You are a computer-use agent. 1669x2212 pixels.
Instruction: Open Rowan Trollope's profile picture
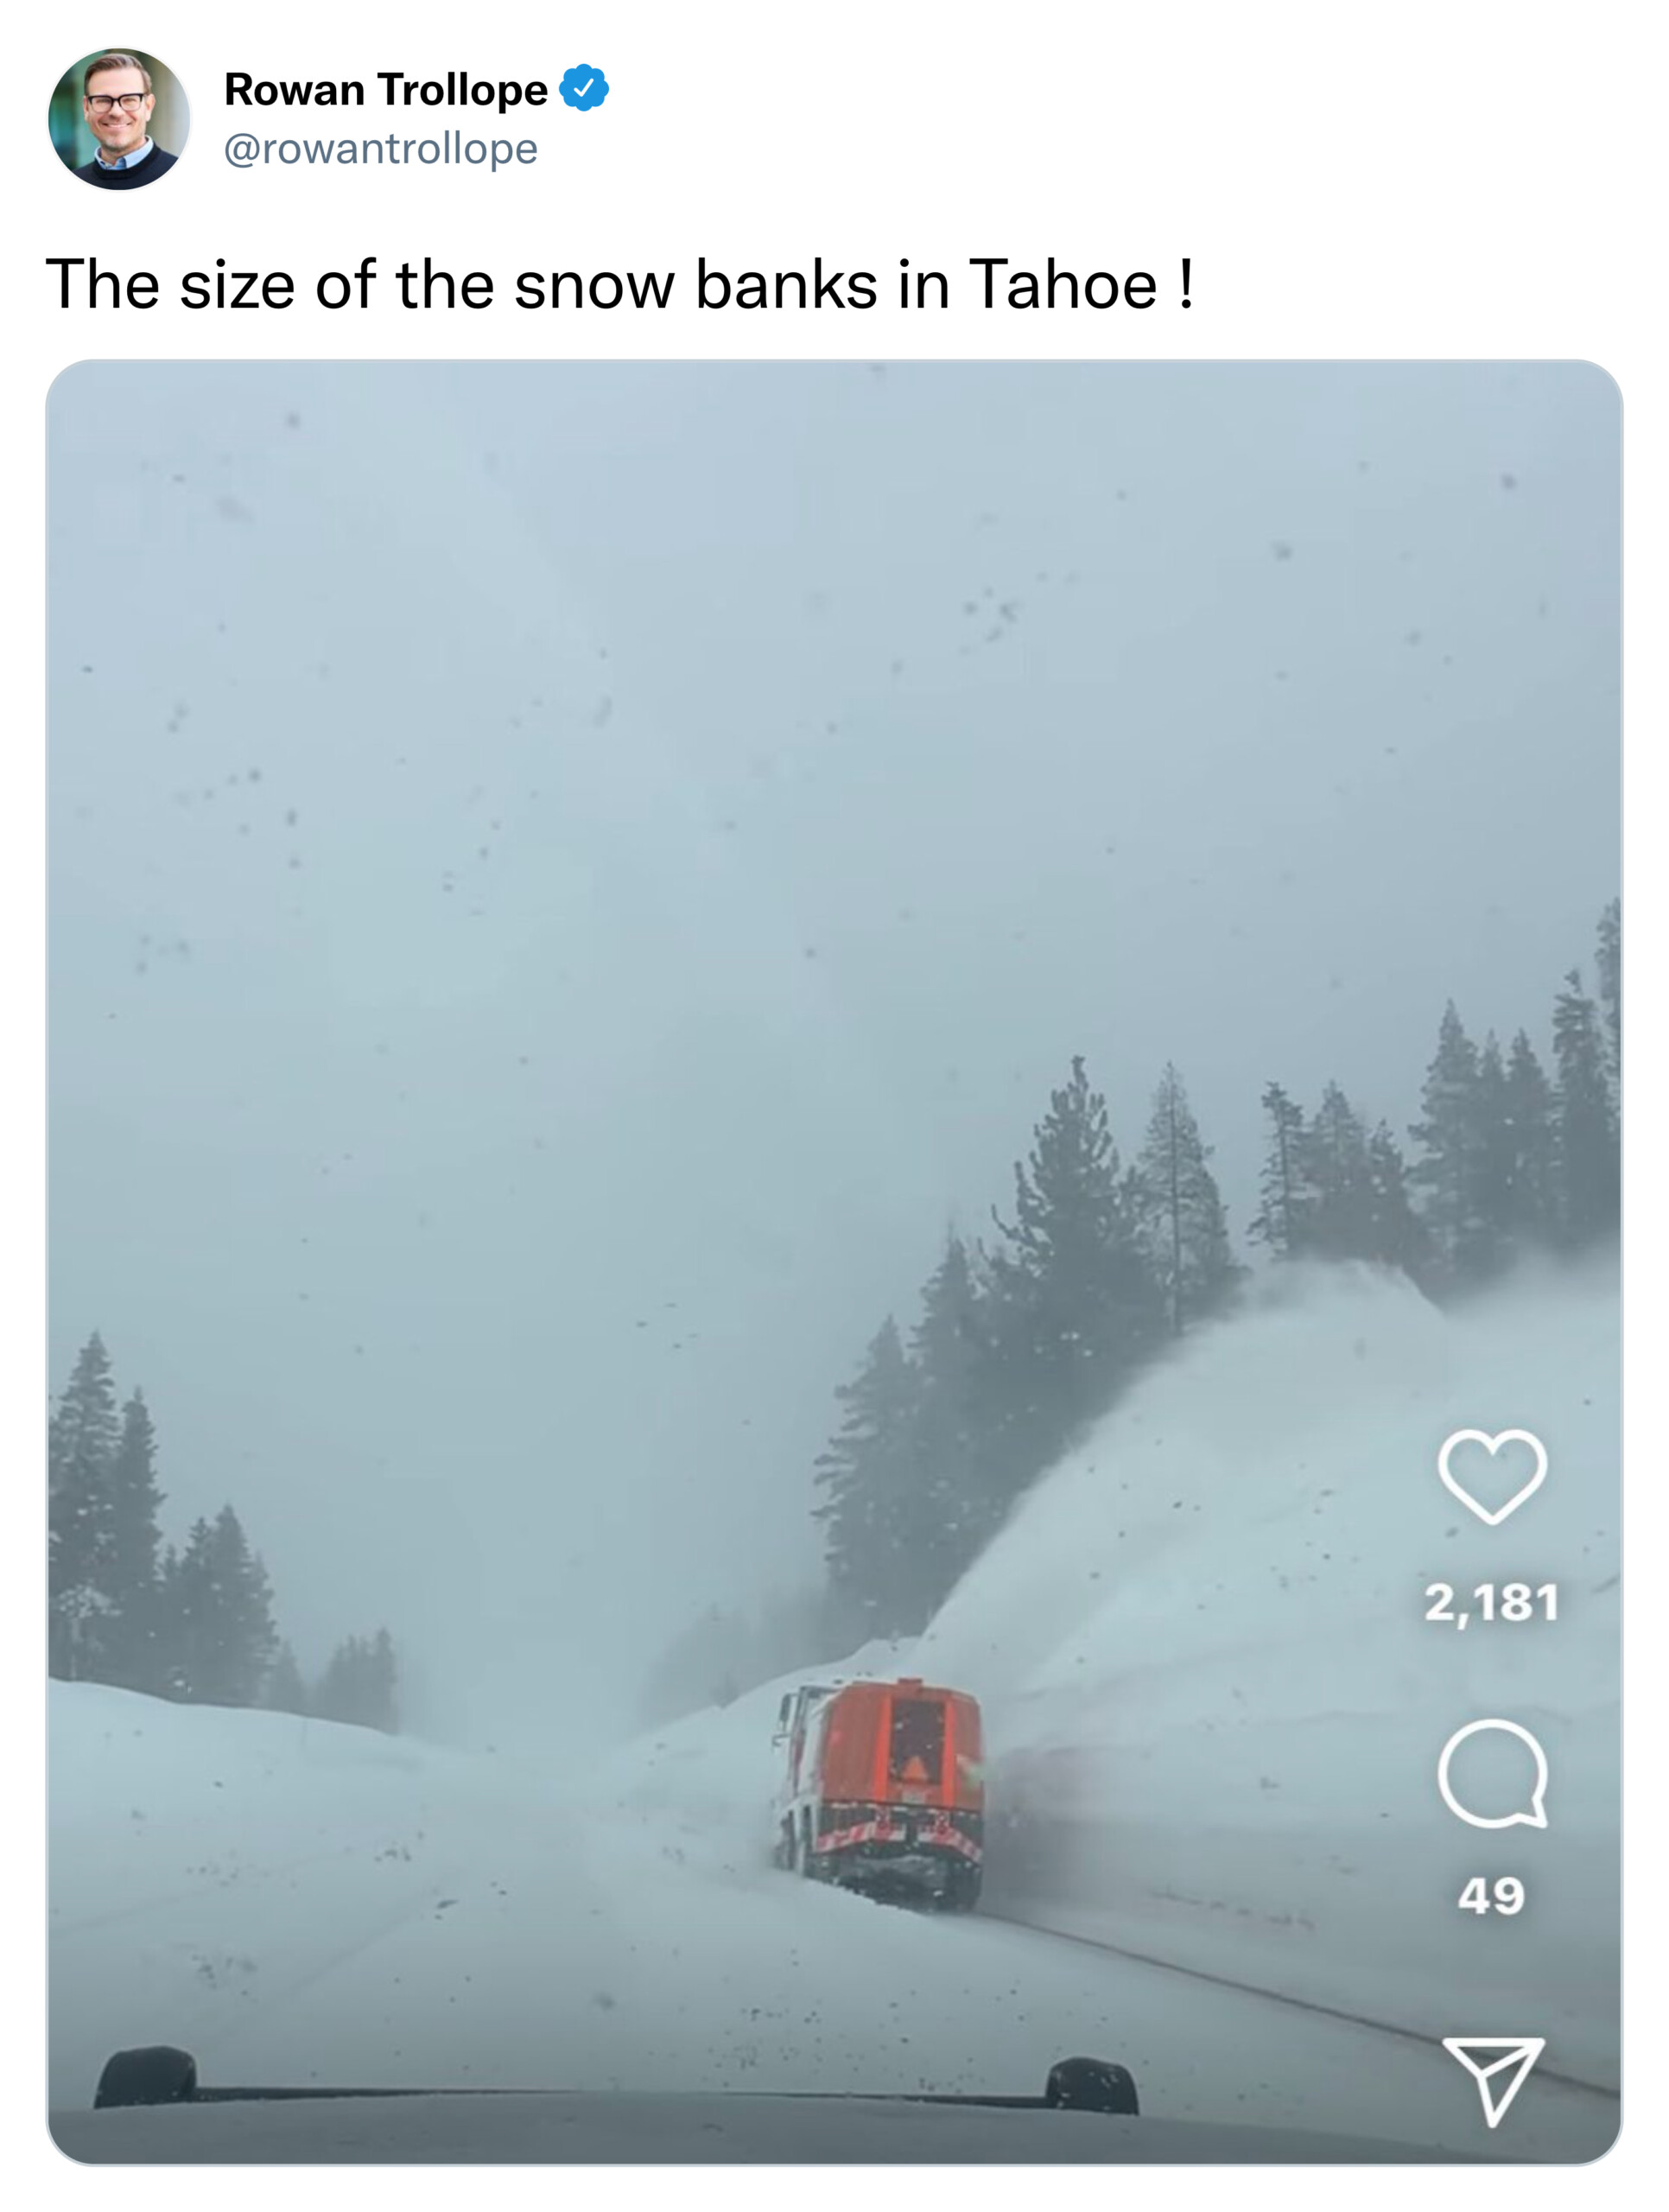(119, 119)
